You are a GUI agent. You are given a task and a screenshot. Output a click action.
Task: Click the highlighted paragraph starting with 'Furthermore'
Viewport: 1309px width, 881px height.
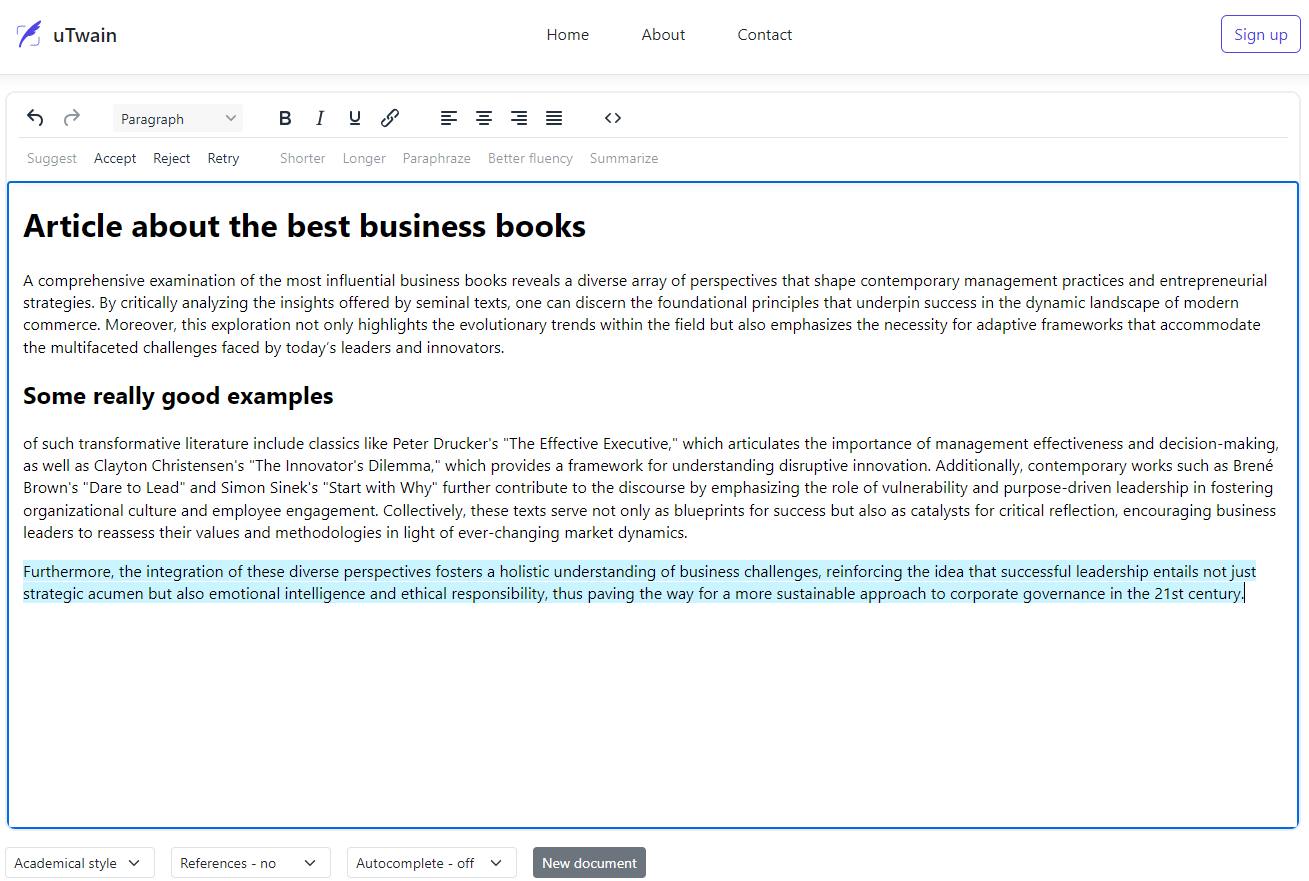(640, 583)
